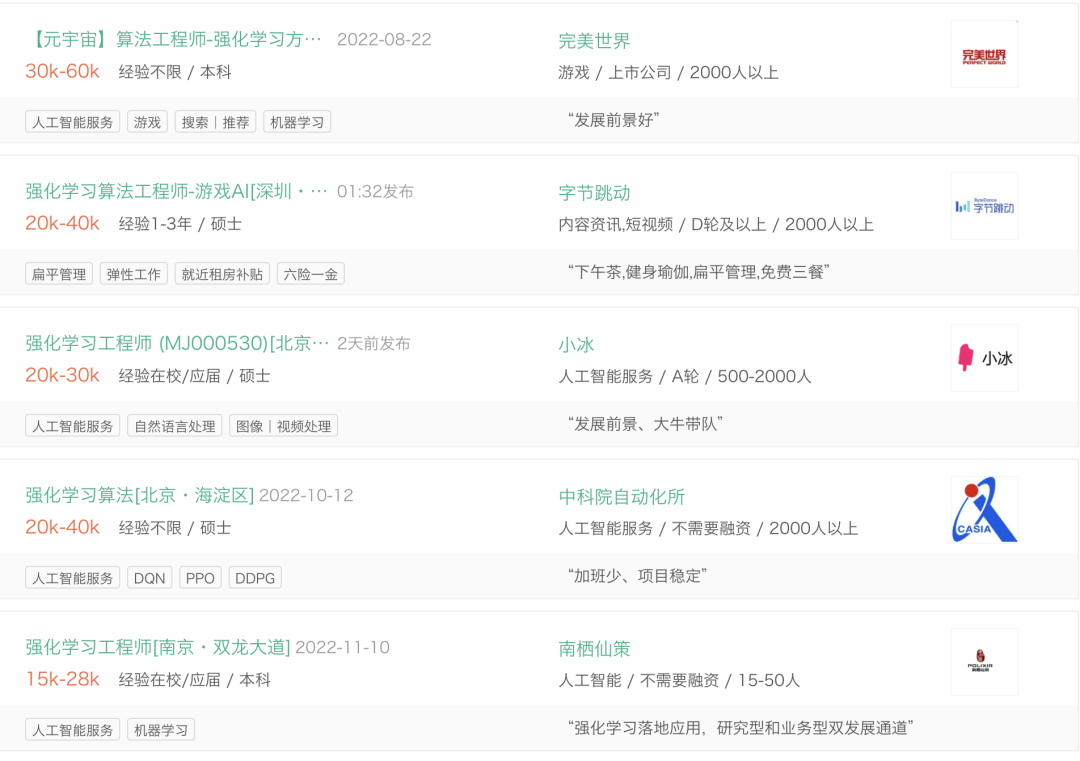Select the 六险一金 tag
The width and height of the screenshot is (1080, 761).
coord(311,274)
